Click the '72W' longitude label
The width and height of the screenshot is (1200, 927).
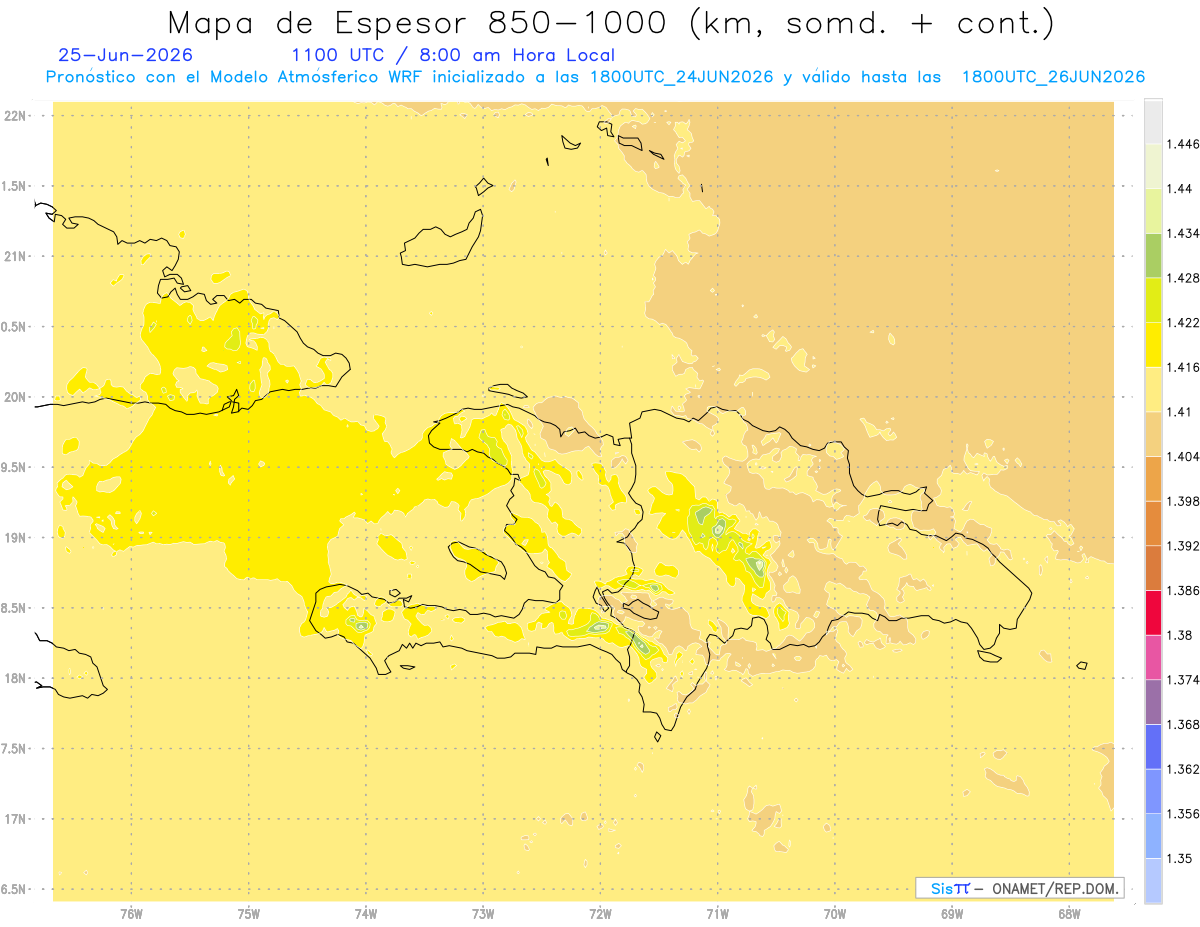click(x=600, y=914)
